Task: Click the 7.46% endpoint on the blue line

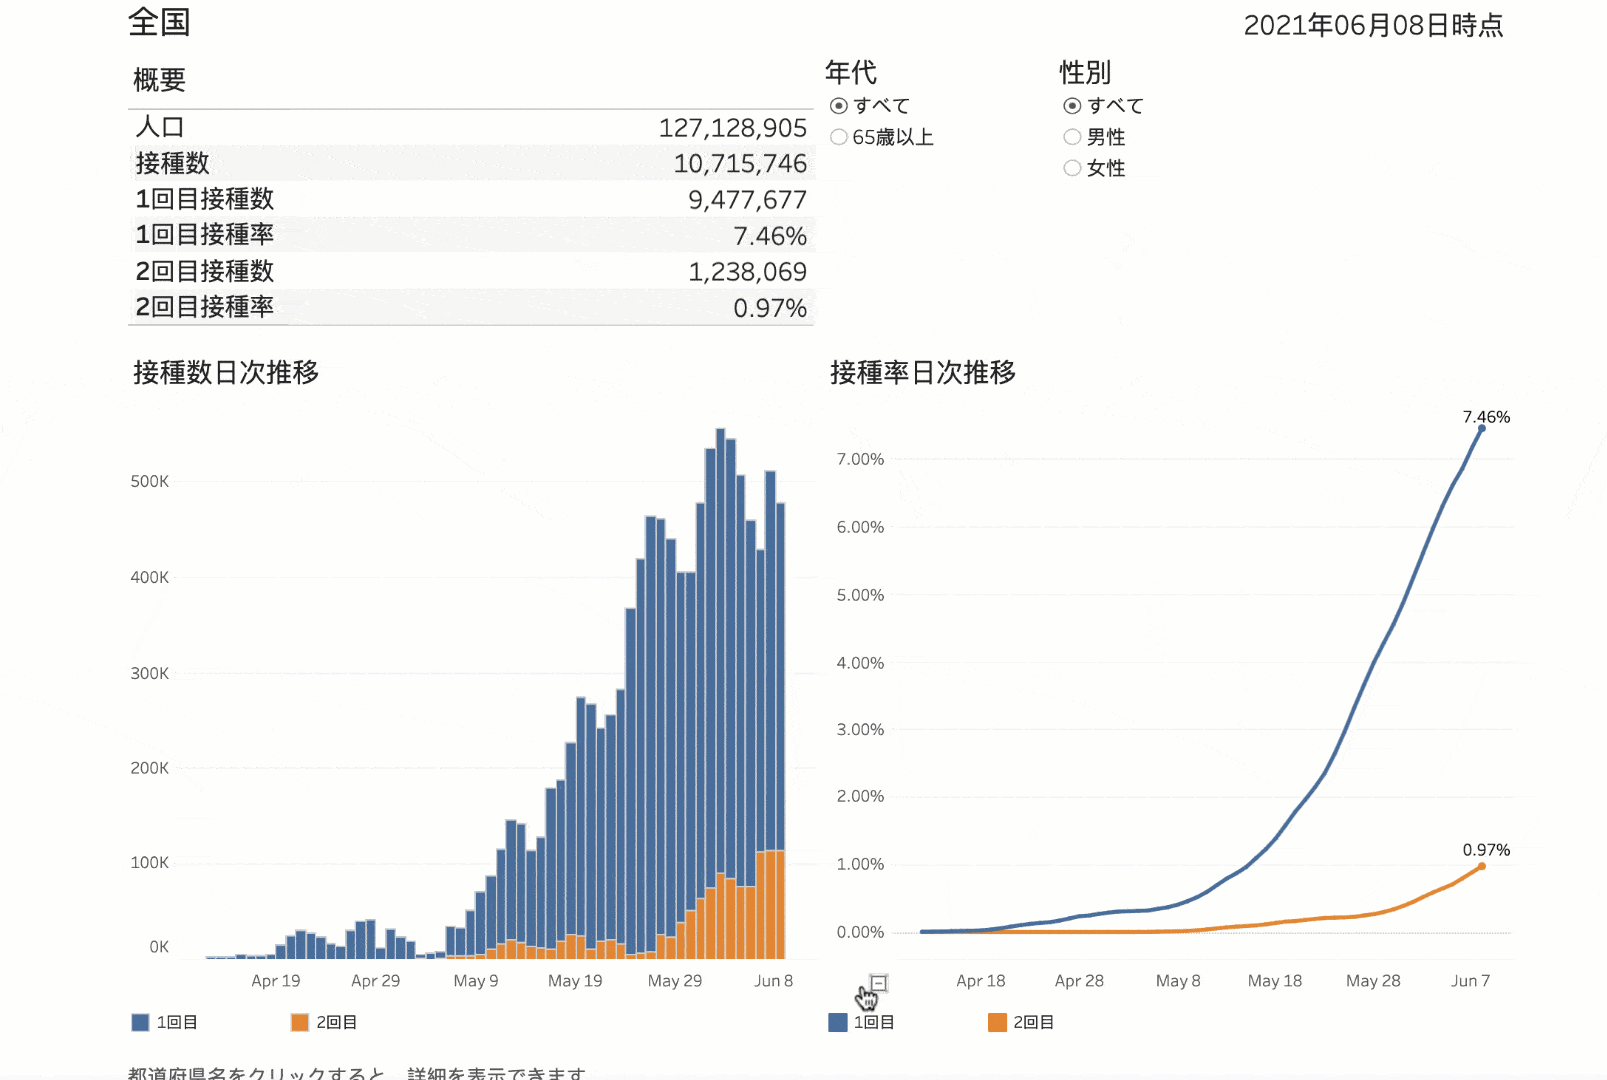Action: pos(1481,429)
